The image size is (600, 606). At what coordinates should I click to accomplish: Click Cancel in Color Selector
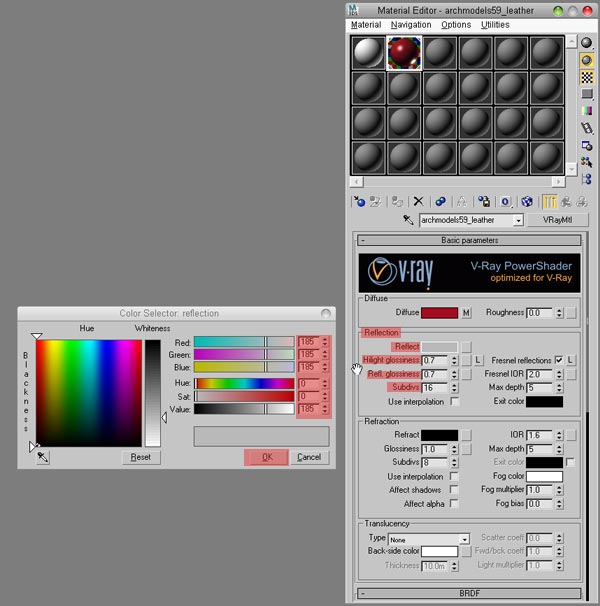click(x=309, y=457)
